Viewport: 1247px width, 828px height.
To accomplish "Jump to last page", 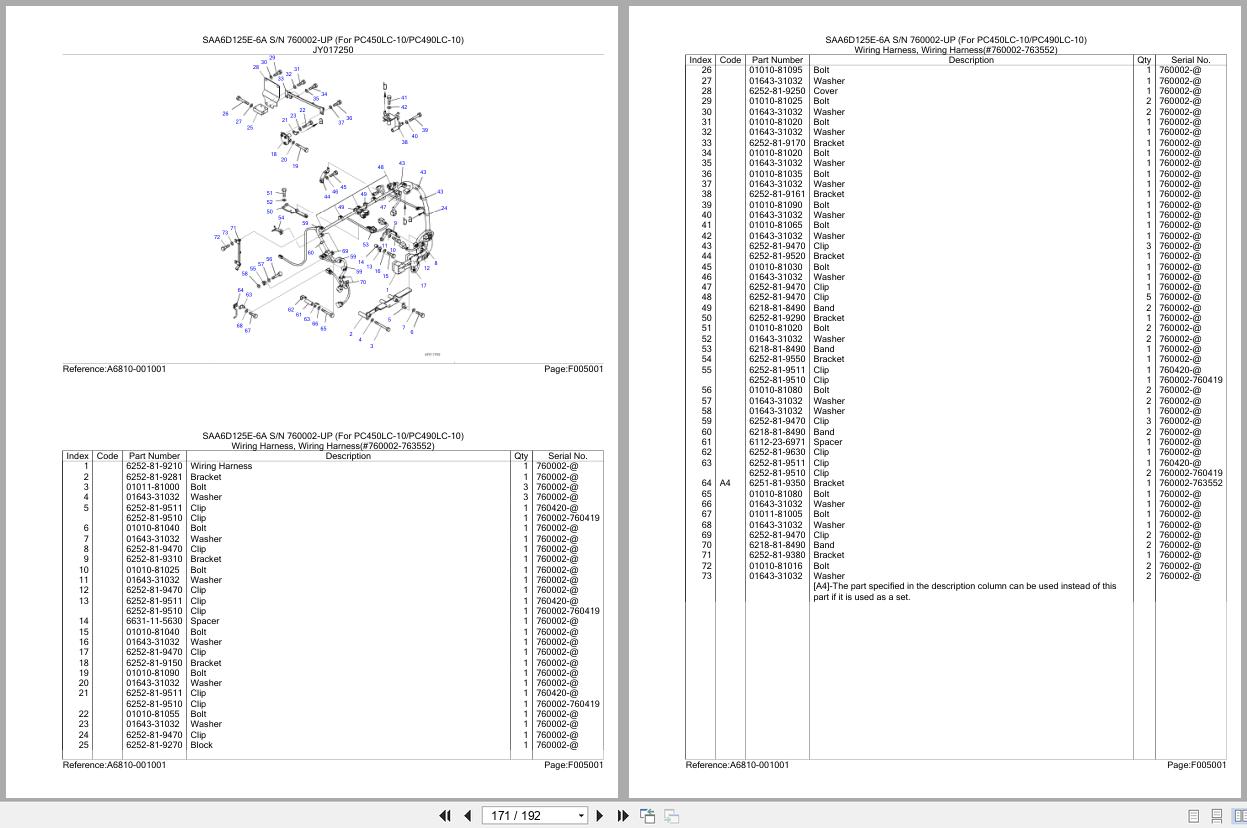I will [623, 816].
